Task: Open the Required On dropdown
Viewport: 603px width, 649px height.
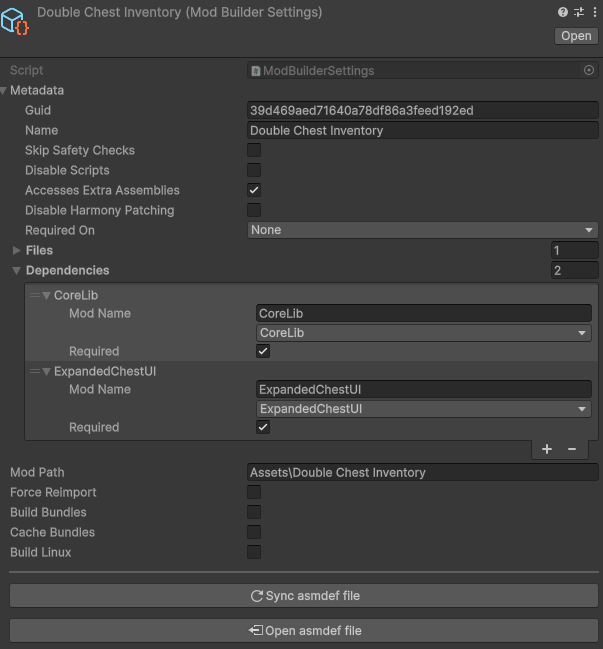Action: pos(423,230)
